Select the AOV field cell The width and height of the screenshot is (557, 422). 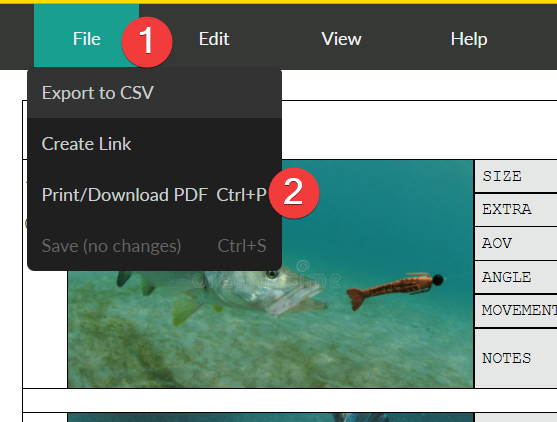pyautogui.click(x=516, y=243)
